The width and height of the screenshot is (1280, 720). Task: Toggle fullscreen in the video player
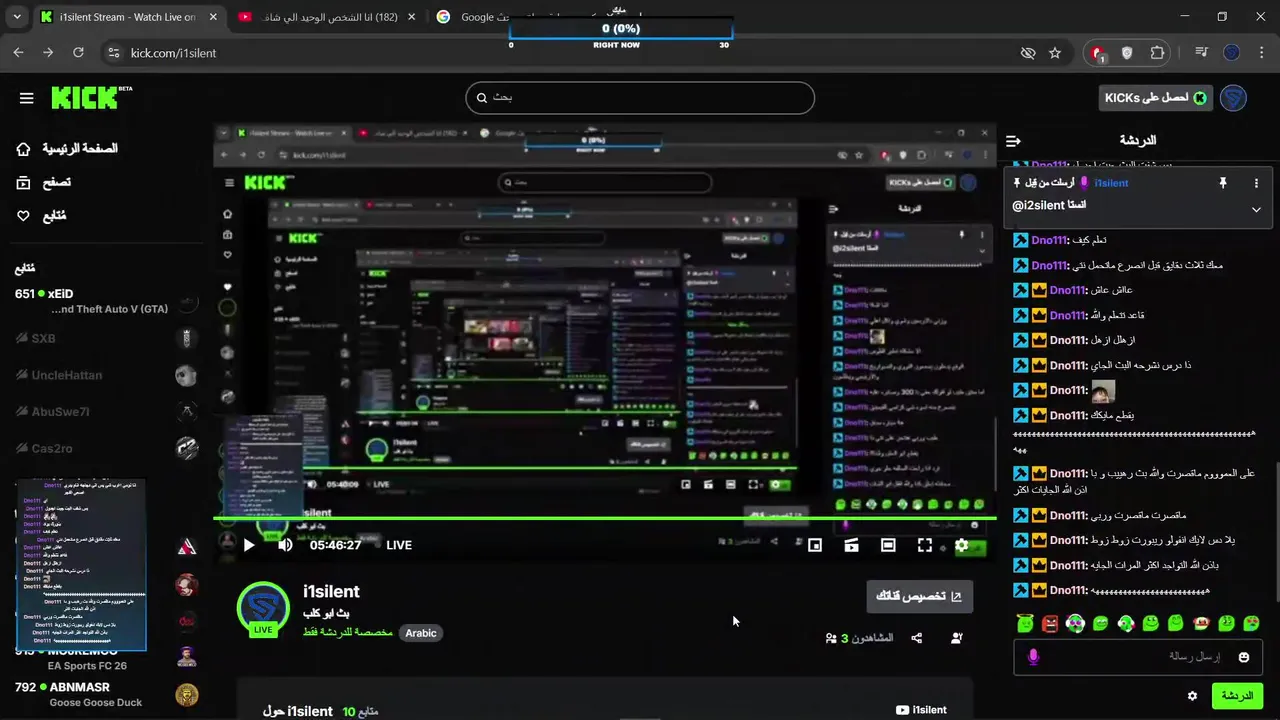[x=925, y=545]
